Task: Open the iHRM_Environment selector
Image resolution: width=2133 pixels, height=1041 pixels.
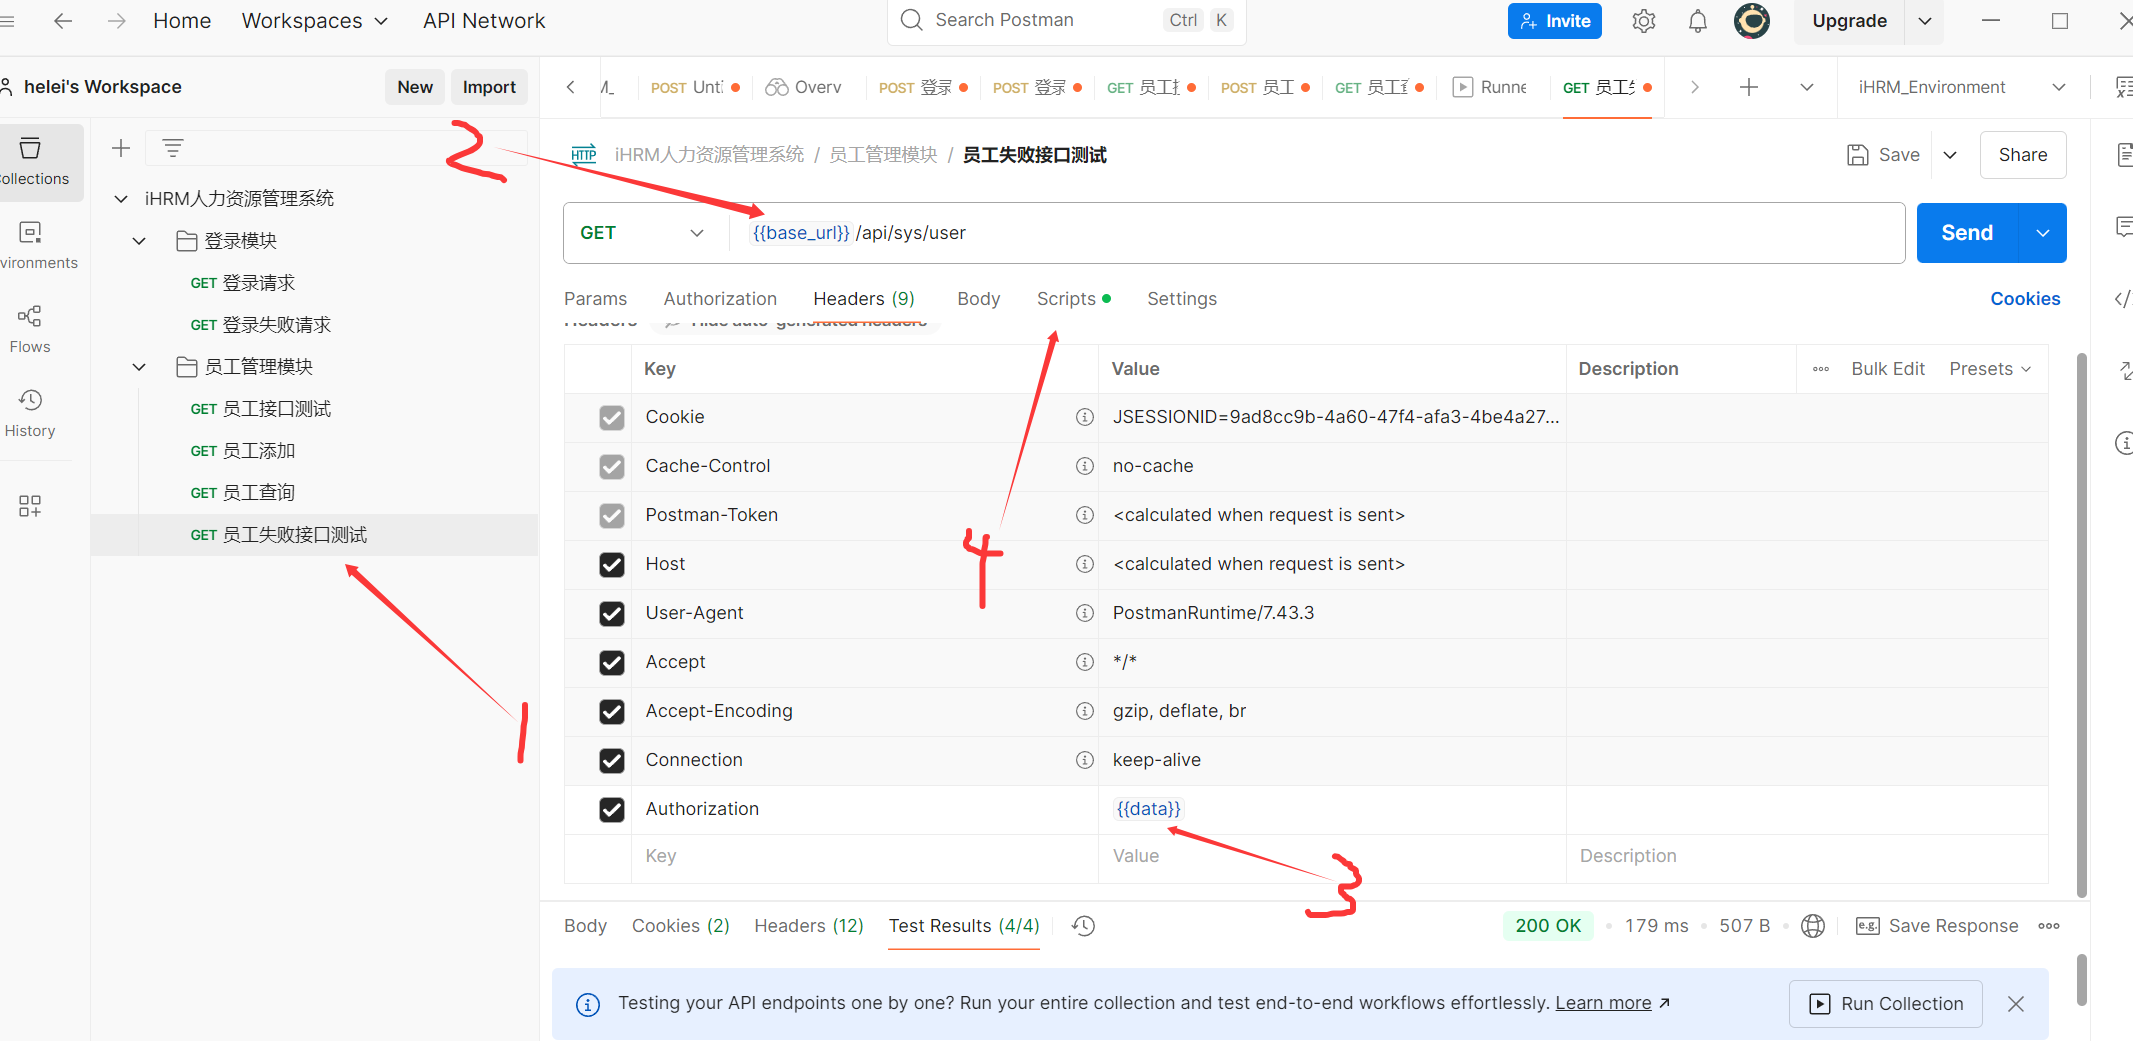Action: 1962,87
